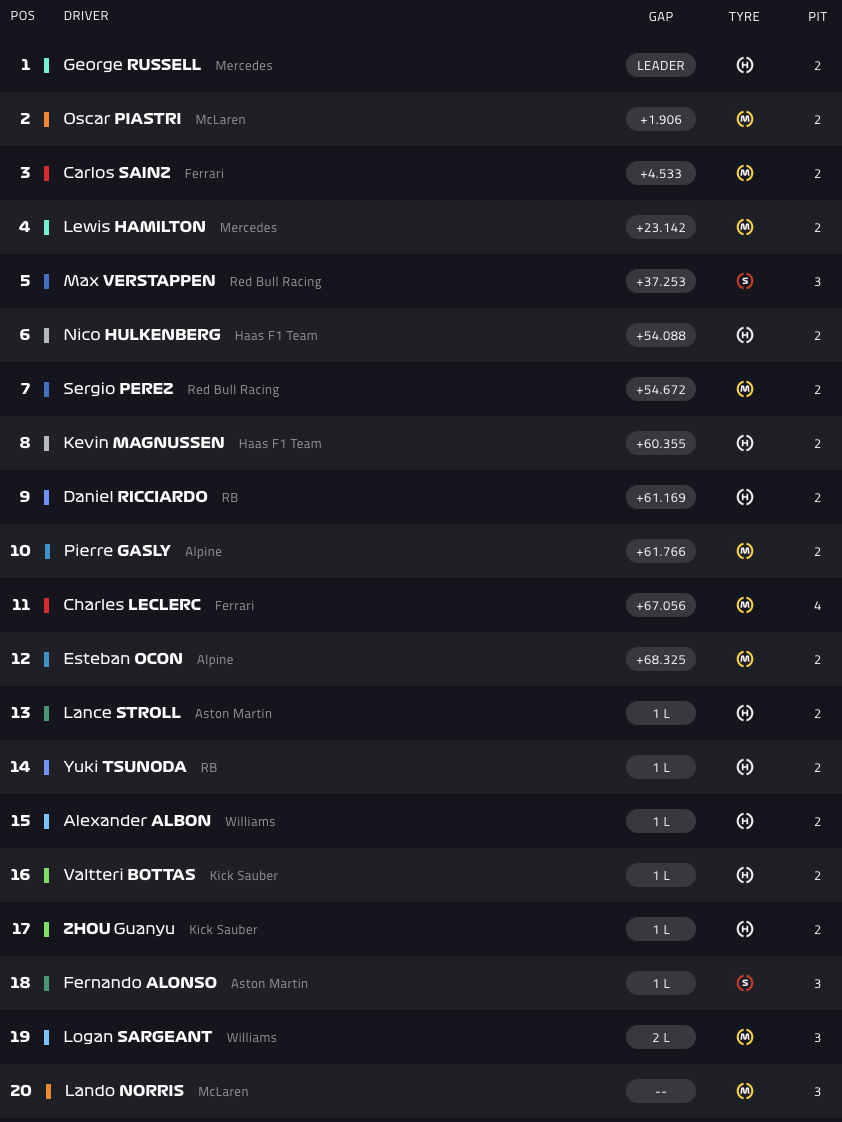The height and width of the screenshot is (1122, 842).
Task: Click Lando Norris's medium tyre icon
Action: point(744,1091)
